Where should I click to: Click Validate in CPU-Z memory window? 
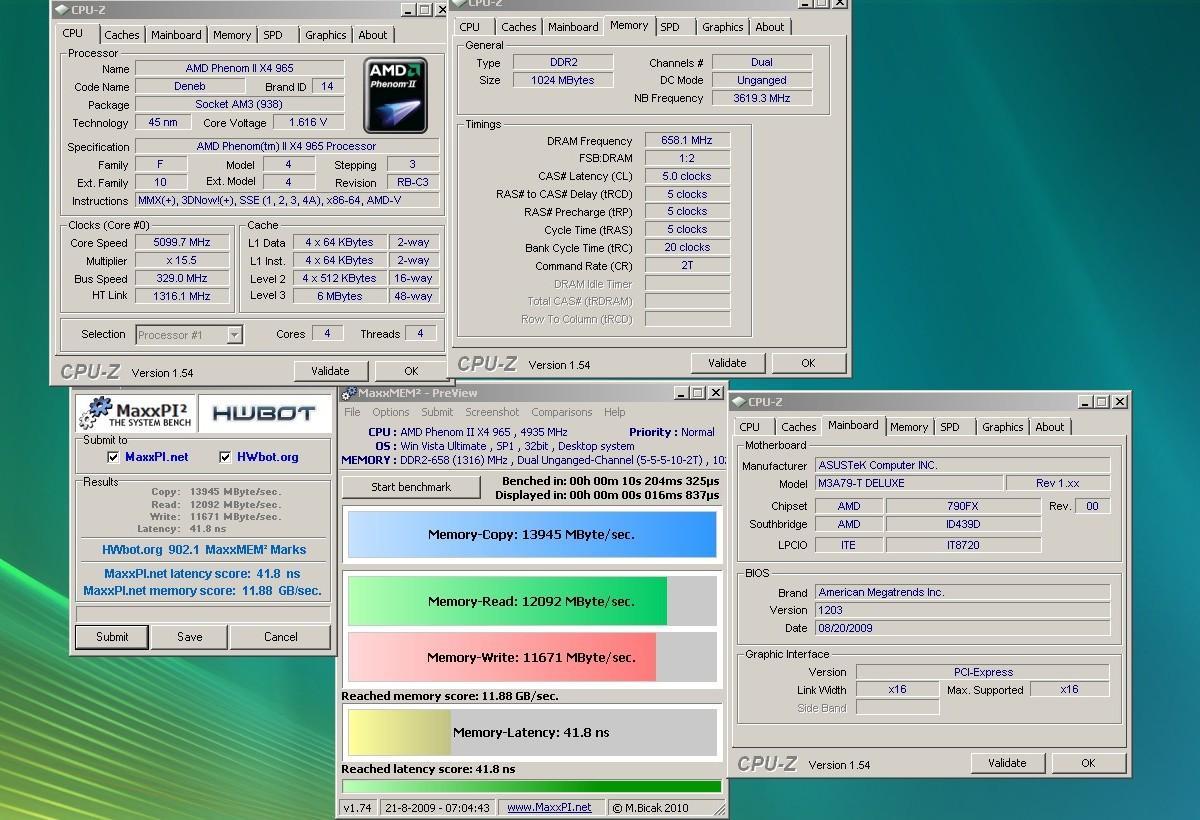pos(727,363)
